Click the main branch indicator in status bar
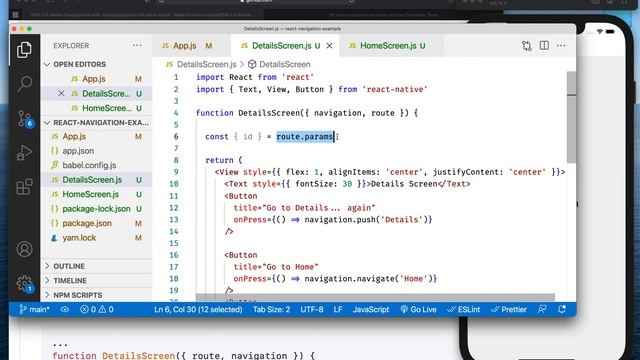Image resolution: width=640 pixels, height=360 pixels. point(34,309)
